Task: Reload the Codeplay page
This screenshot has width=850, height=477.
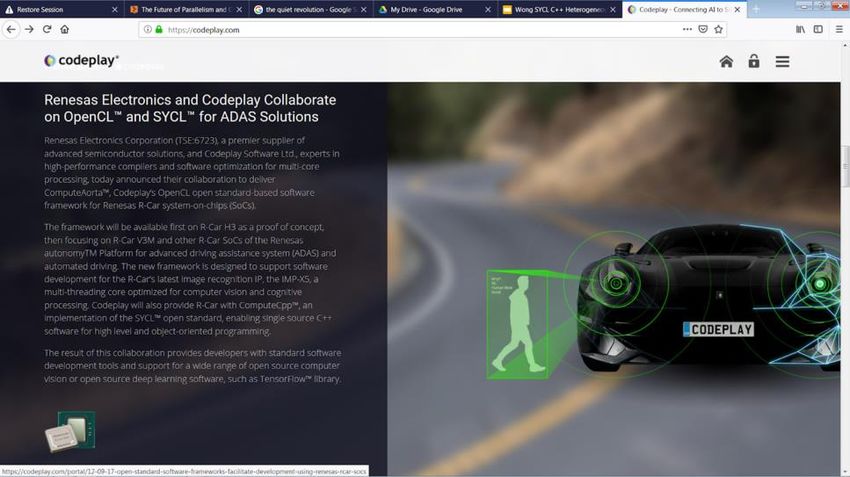Action: click(47, 29)
